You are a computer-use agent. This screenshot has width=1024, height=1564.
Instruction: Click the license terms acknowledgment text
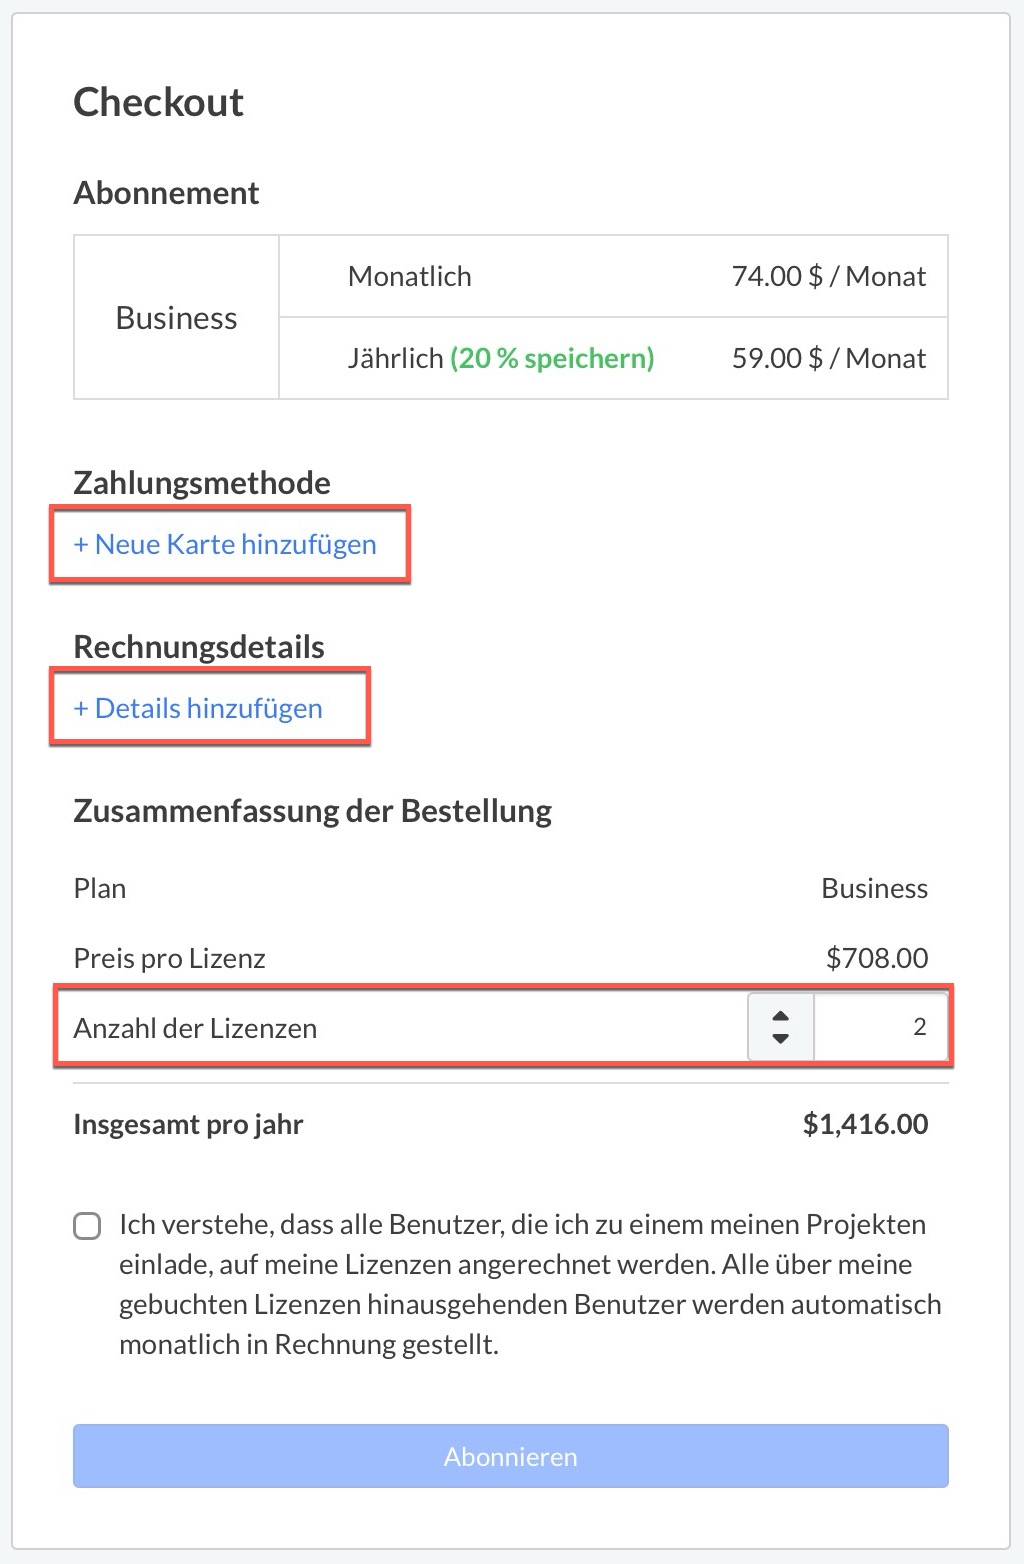click(x=530, y=1284)
